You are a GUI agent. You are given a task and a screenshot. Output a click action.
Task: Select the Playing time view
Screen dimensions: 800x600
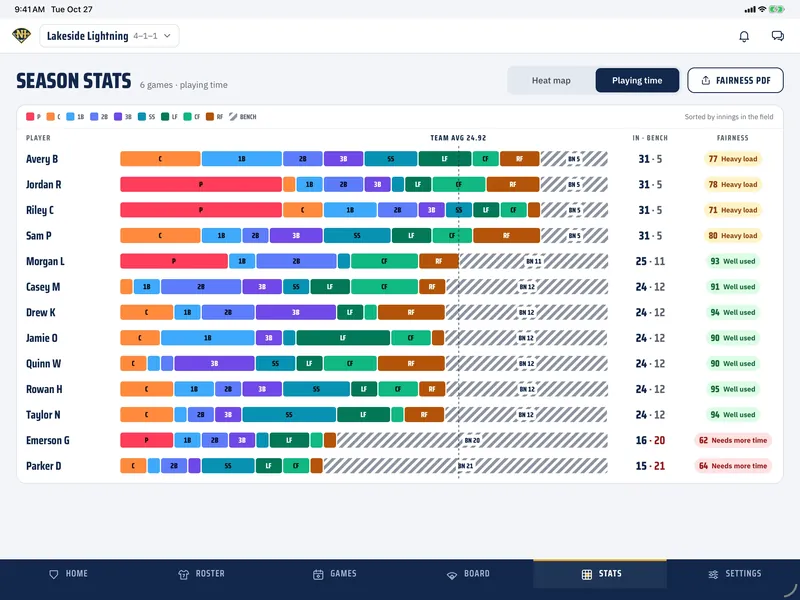click(x=637, y=81)
